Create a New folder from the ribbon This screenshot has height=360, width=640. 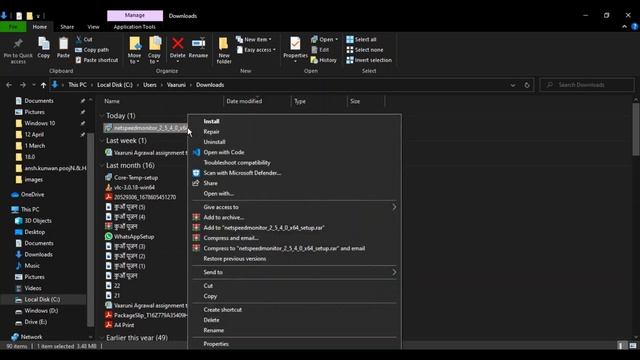(x=224, y=50)
